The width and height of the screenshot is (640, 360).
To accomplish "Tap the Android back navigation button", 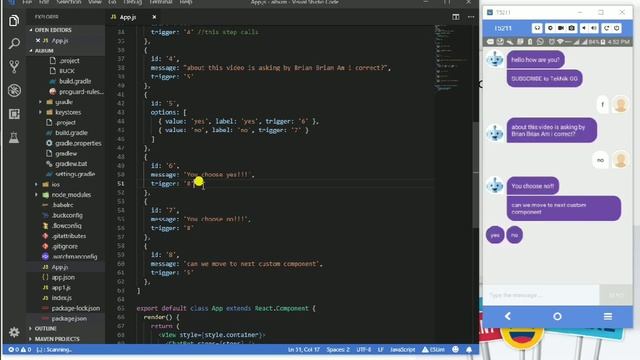I will coord(508,316).
